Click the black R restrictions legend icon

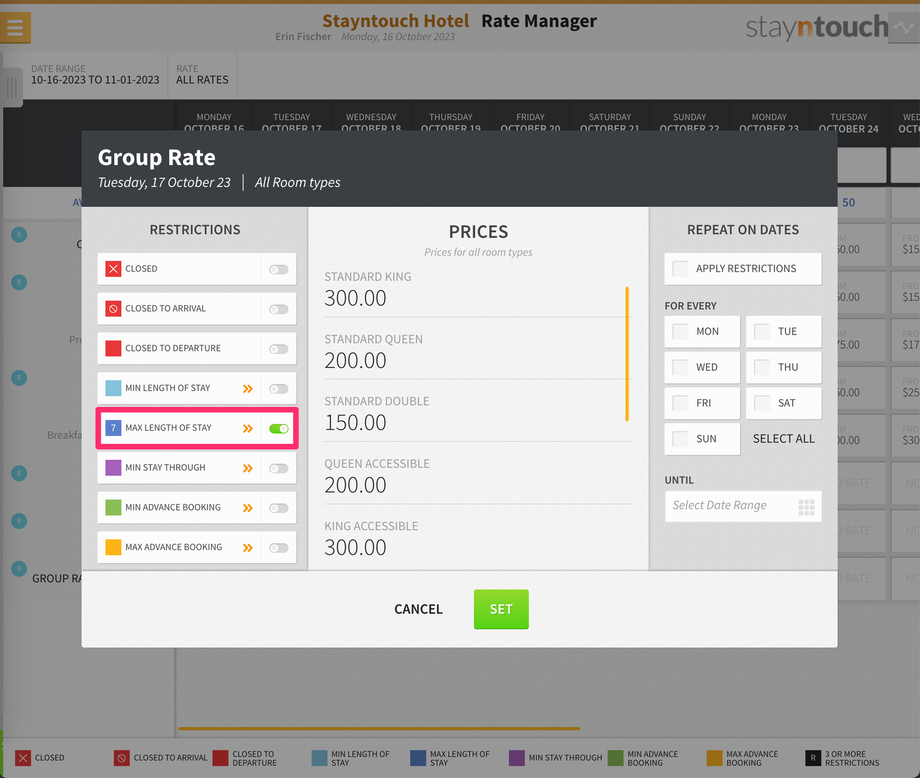pyautogui.click(x=813, y=758)
